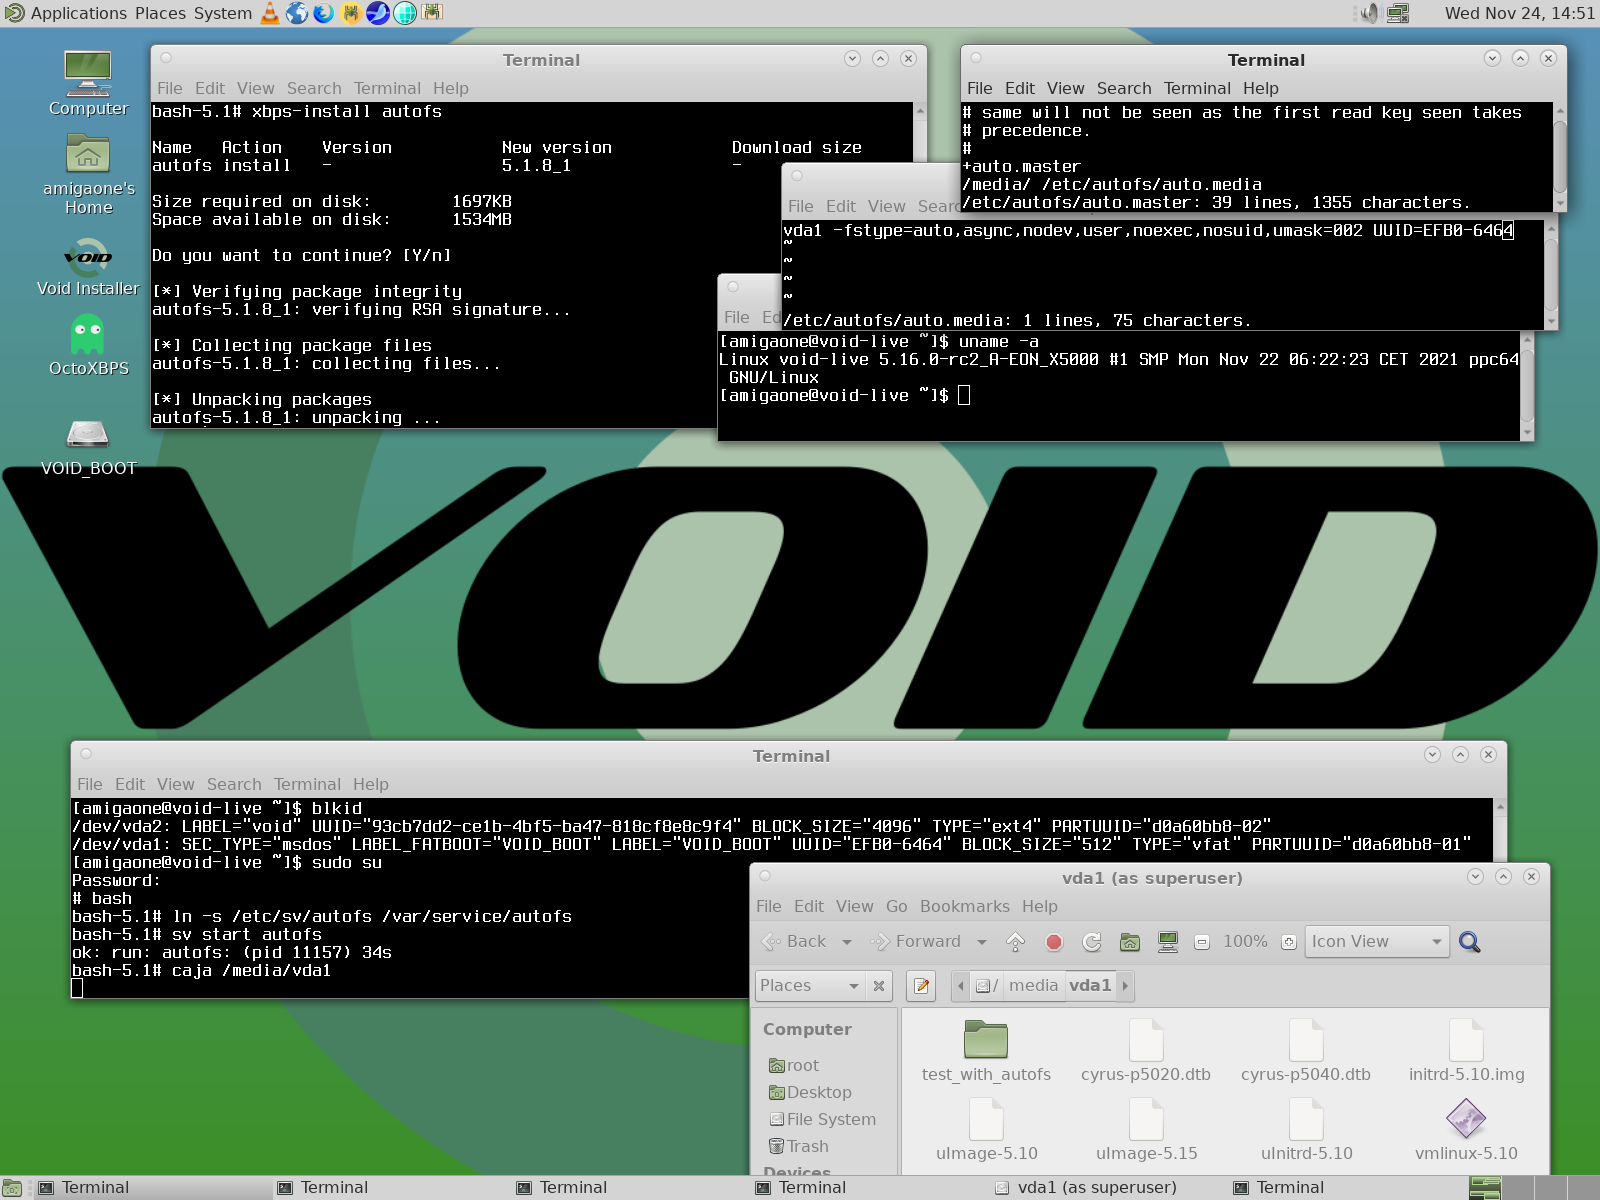The height and width of the screenshot is (1200, 1600).
Task: Toggle the text location entry edit button
Action: (x=922, y=986)
